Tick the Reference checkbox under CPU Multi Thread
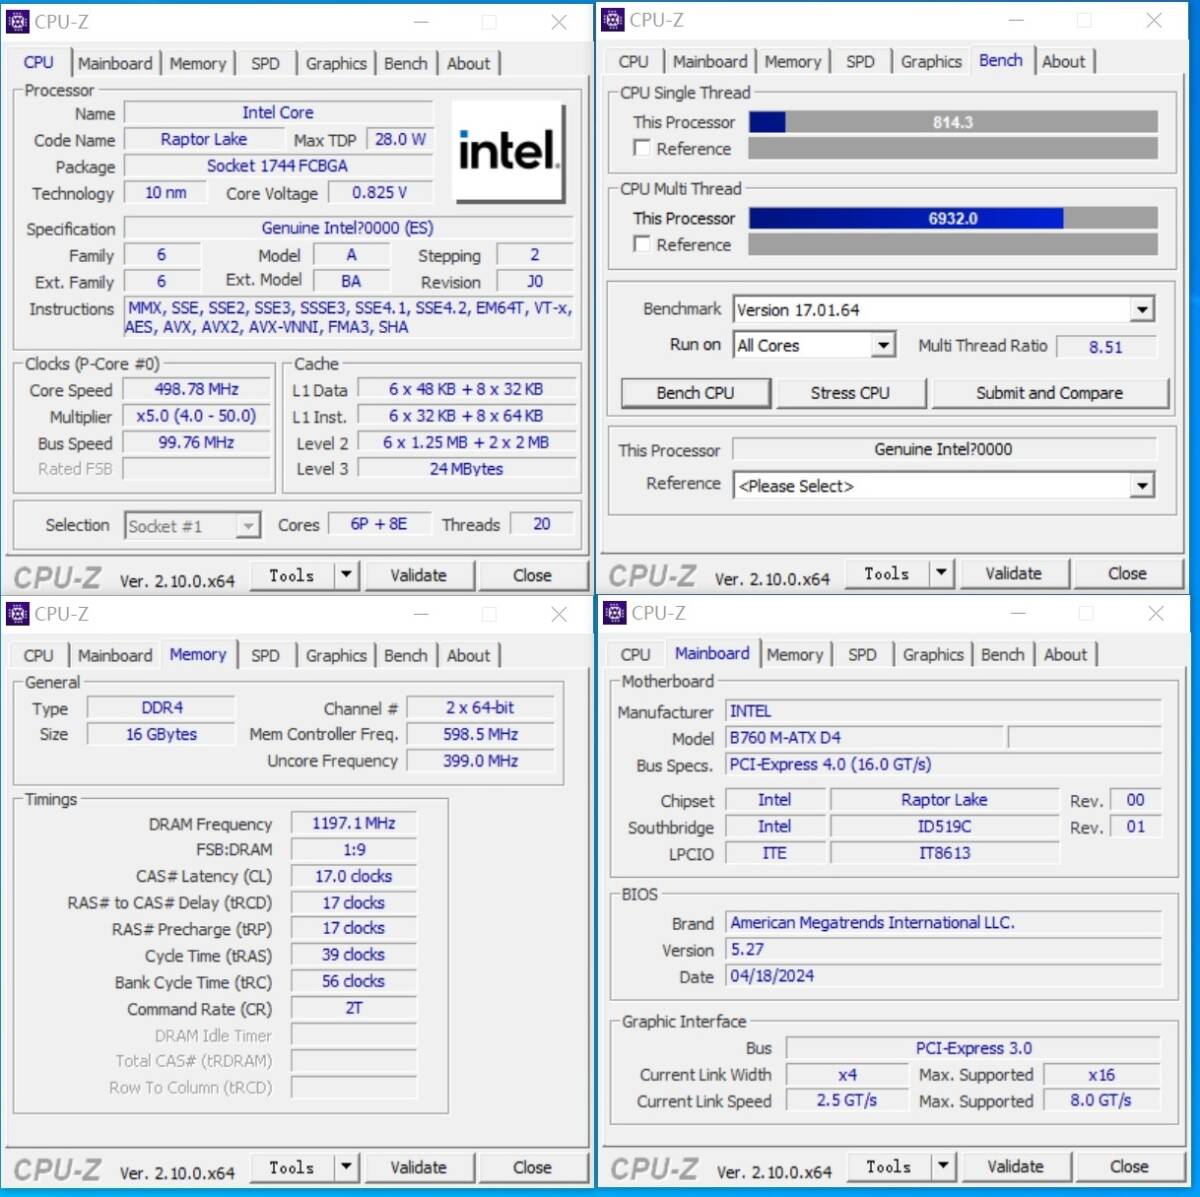The height and width of the screenshot is (1197, 1200). [642, 244]
